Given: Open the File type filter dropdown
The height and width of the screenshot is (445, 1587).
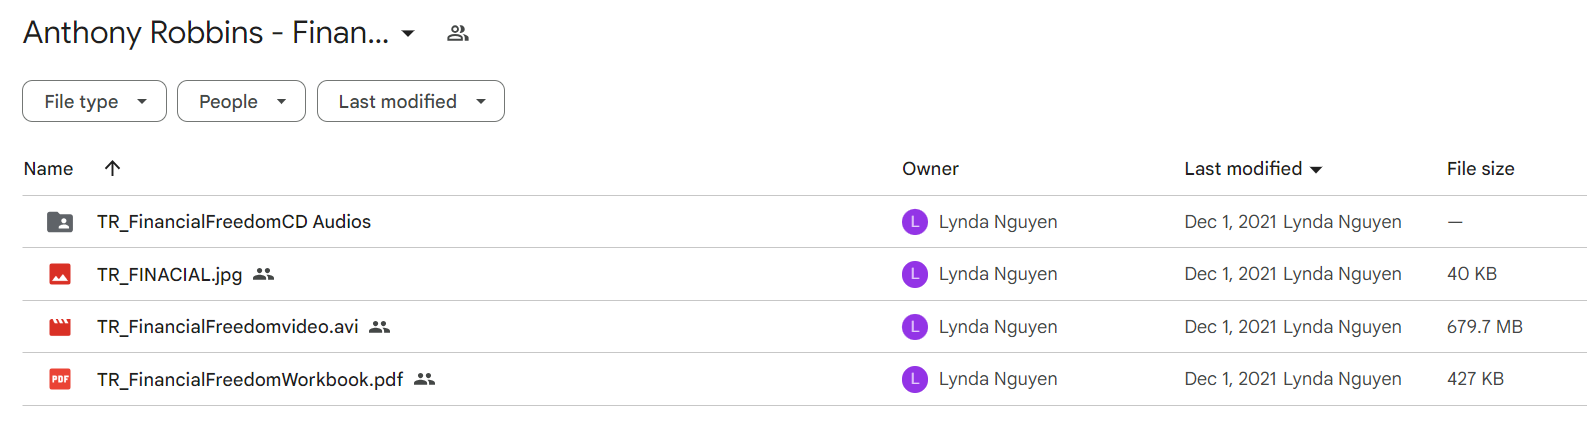Looking at the screenshot, I should 94,101.
